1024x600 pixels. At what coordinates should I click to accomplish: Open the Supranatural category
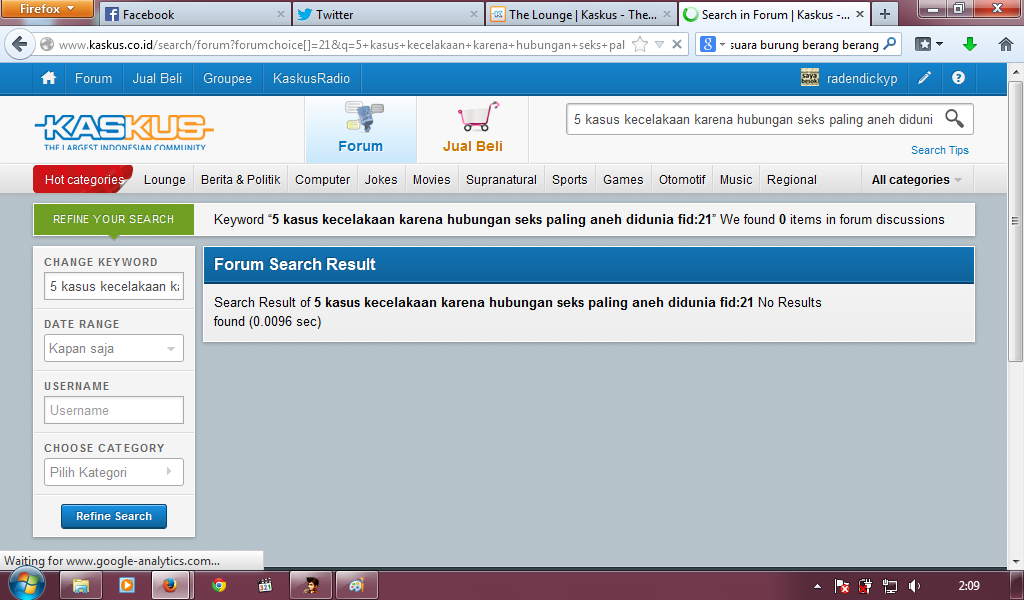[501, 180]
